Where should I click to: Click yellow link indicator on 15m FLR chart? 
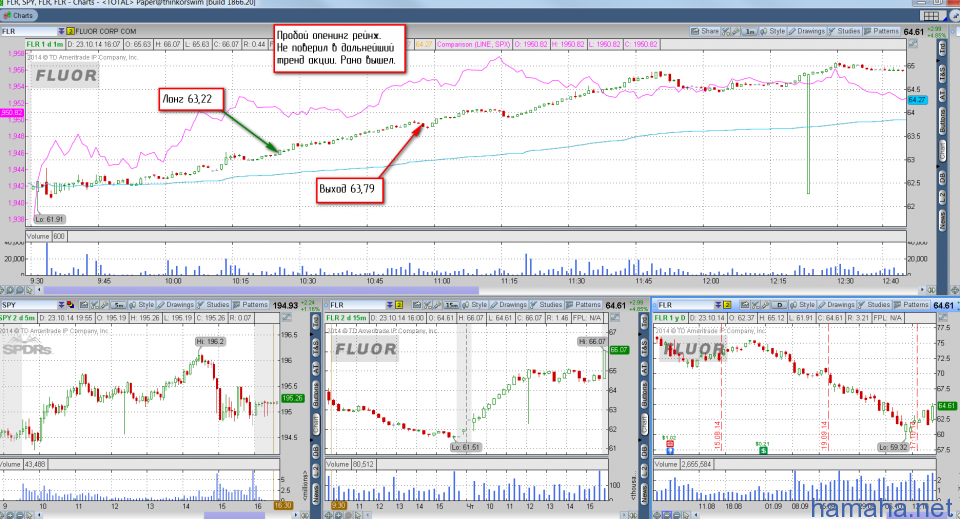[x=399, y=305]
